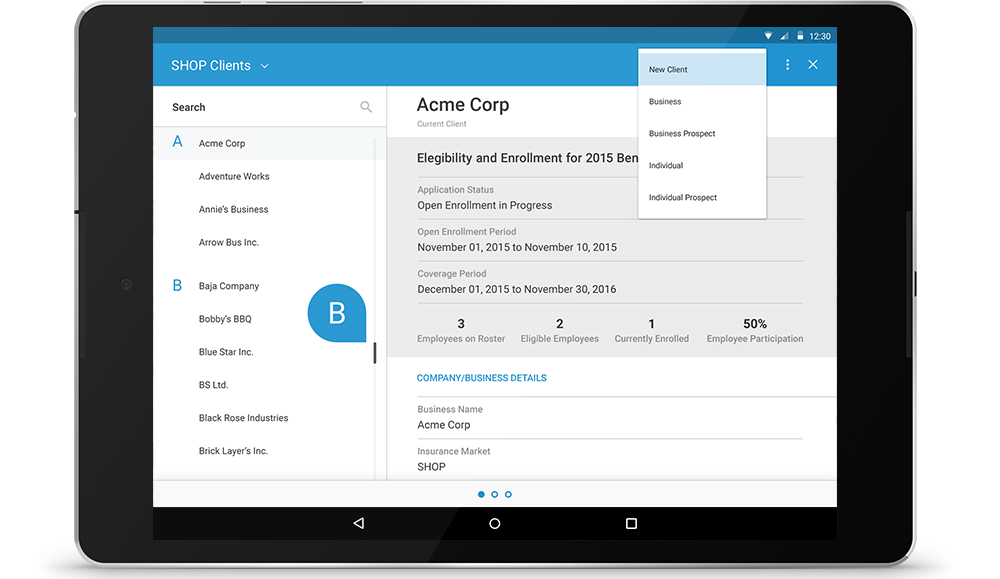Screen dimensions: 1000x579
Task: Tap the blue B scroll index bubble
Action: pyautogui.click(x=337, y=313)
